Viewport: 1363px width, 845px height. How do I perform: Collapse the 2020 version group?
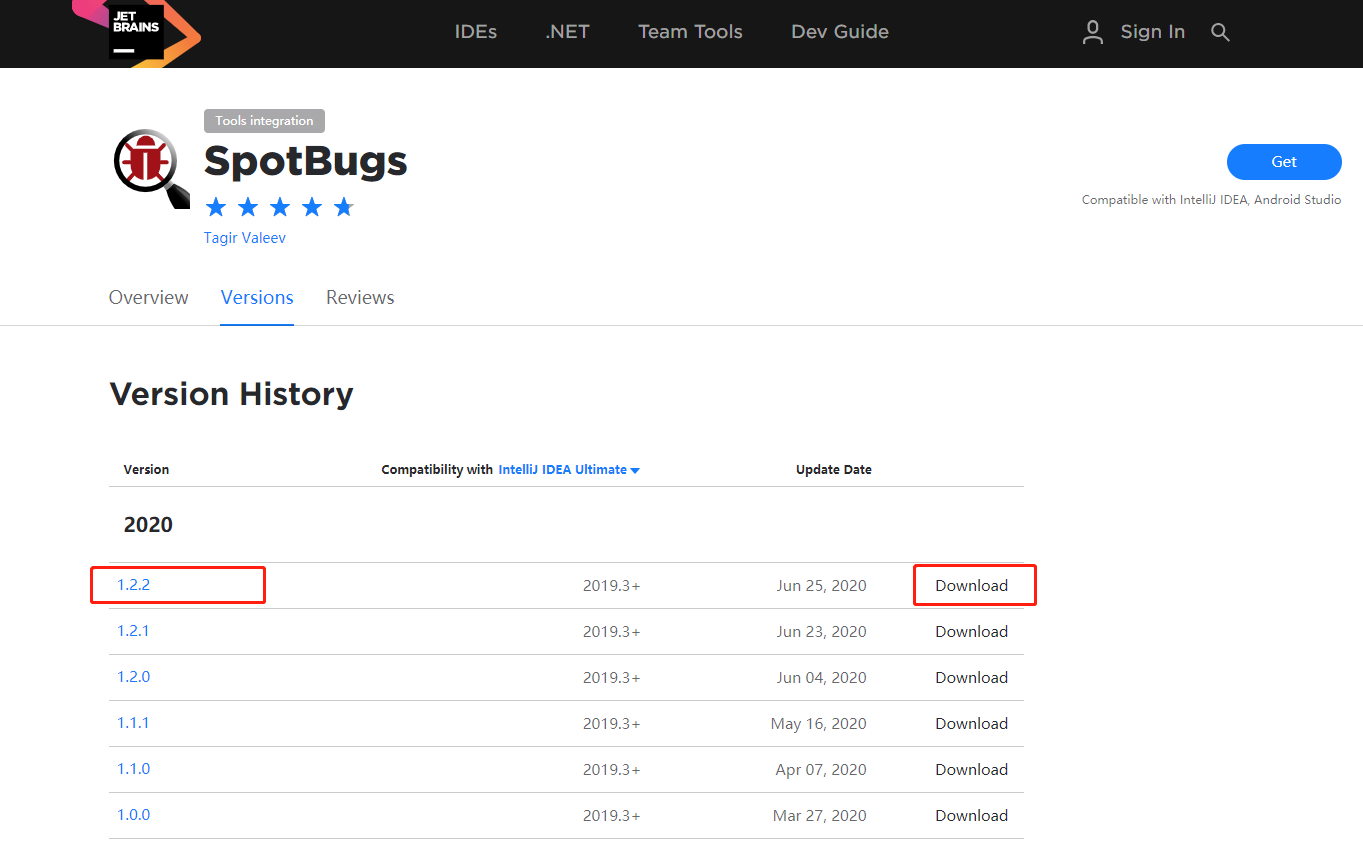click(x=147, y=523)
